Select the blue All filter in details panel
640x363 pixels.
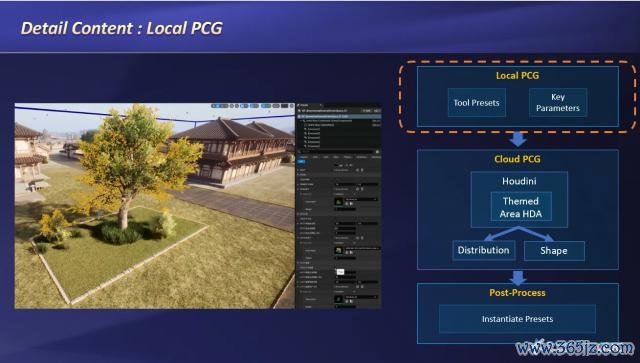tap(301, 162)
